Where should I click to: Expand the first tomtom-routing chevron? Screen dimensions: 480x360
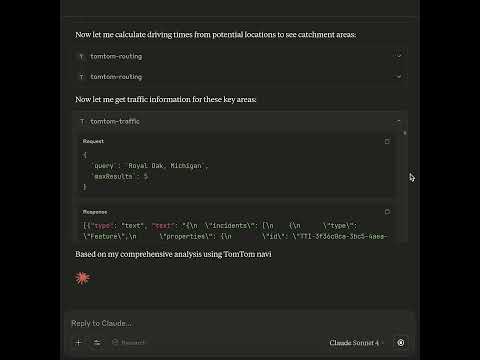pos(399,56)
